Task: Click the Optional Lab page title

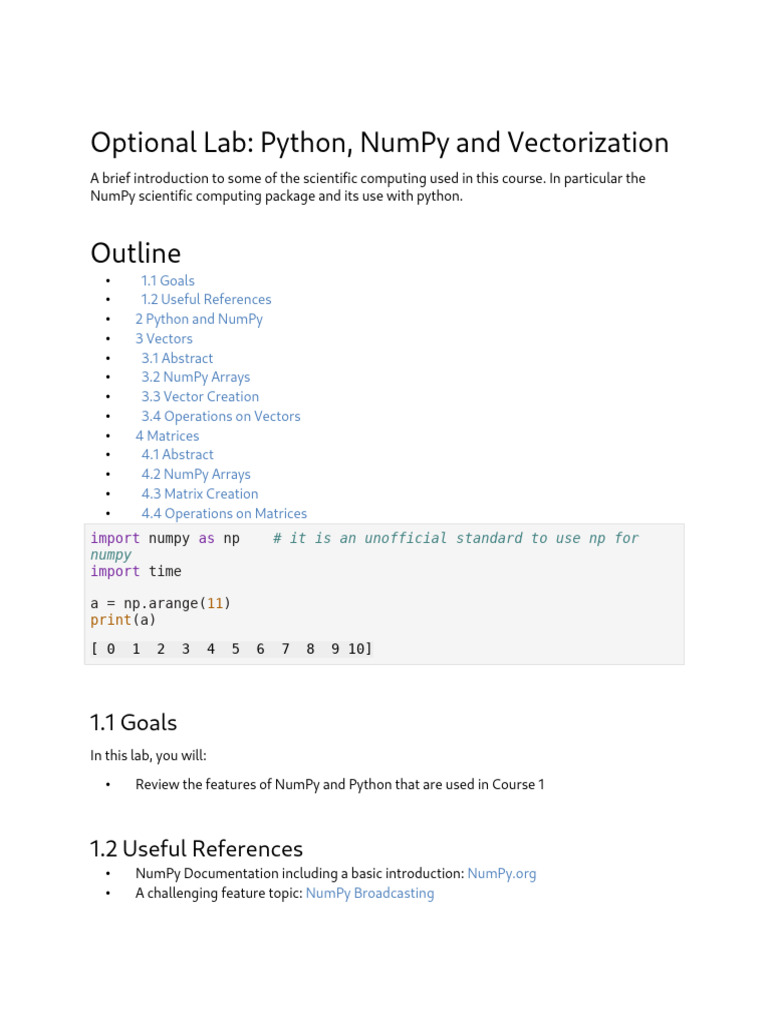Action: point(379,143)
